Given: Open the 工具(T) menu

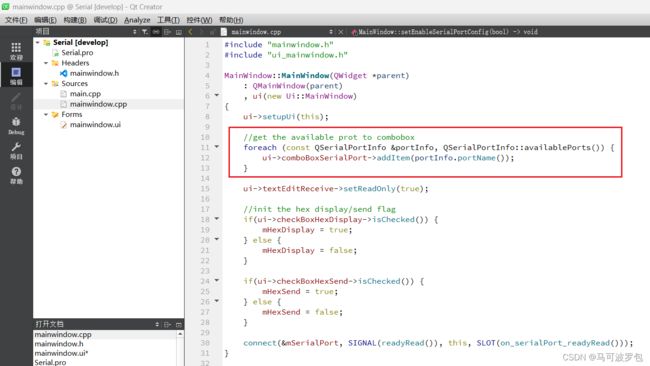Looking at the screenshot, I should (x=168, y=20).
